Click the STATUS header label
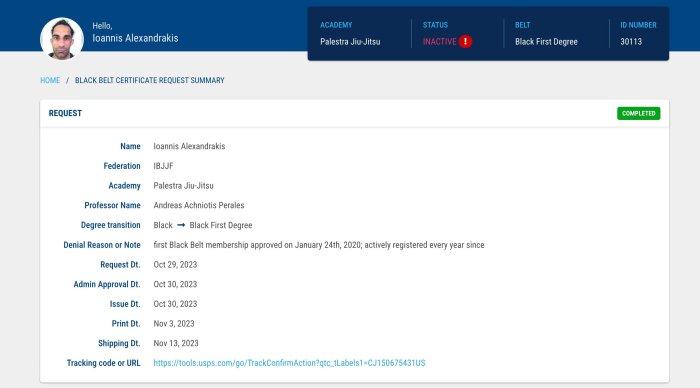The width and height of the screenshot is (700, 388). [435, 25]
